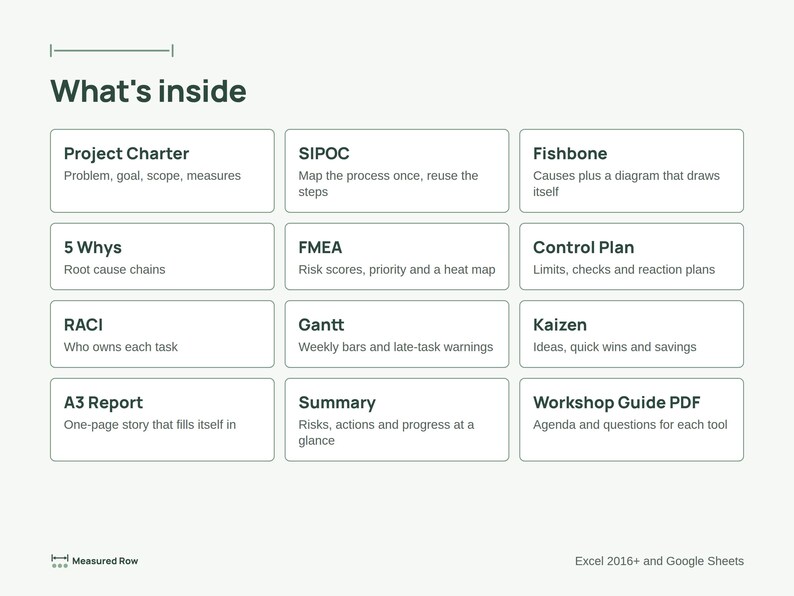This screenshot has height=596, width=794.
Task: Click "Excel 2016+ and Google Sheets" footer text
Action: tap(659, 561)
